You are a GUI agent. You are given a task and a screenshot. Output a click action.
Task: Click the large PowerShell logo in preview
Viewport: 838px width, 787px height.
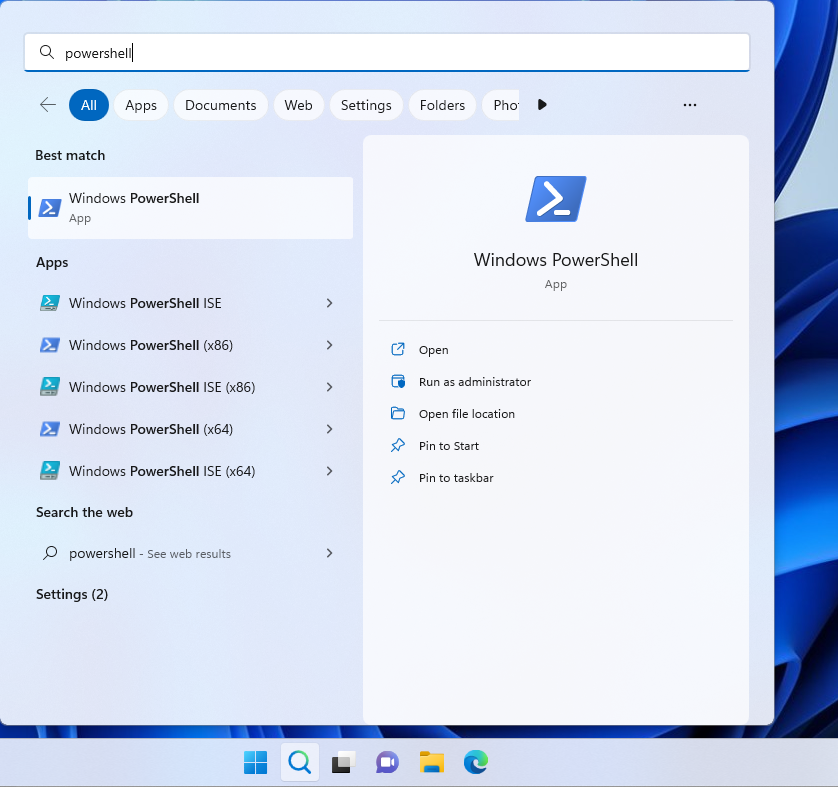click(555, 198)
